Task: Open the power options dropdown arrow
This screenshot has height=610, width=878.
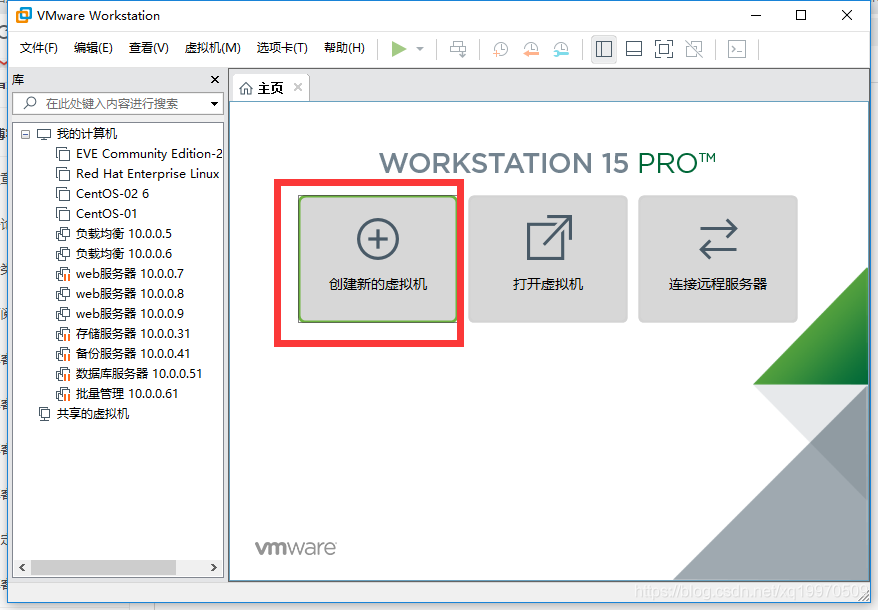Action: pos(420,49)
